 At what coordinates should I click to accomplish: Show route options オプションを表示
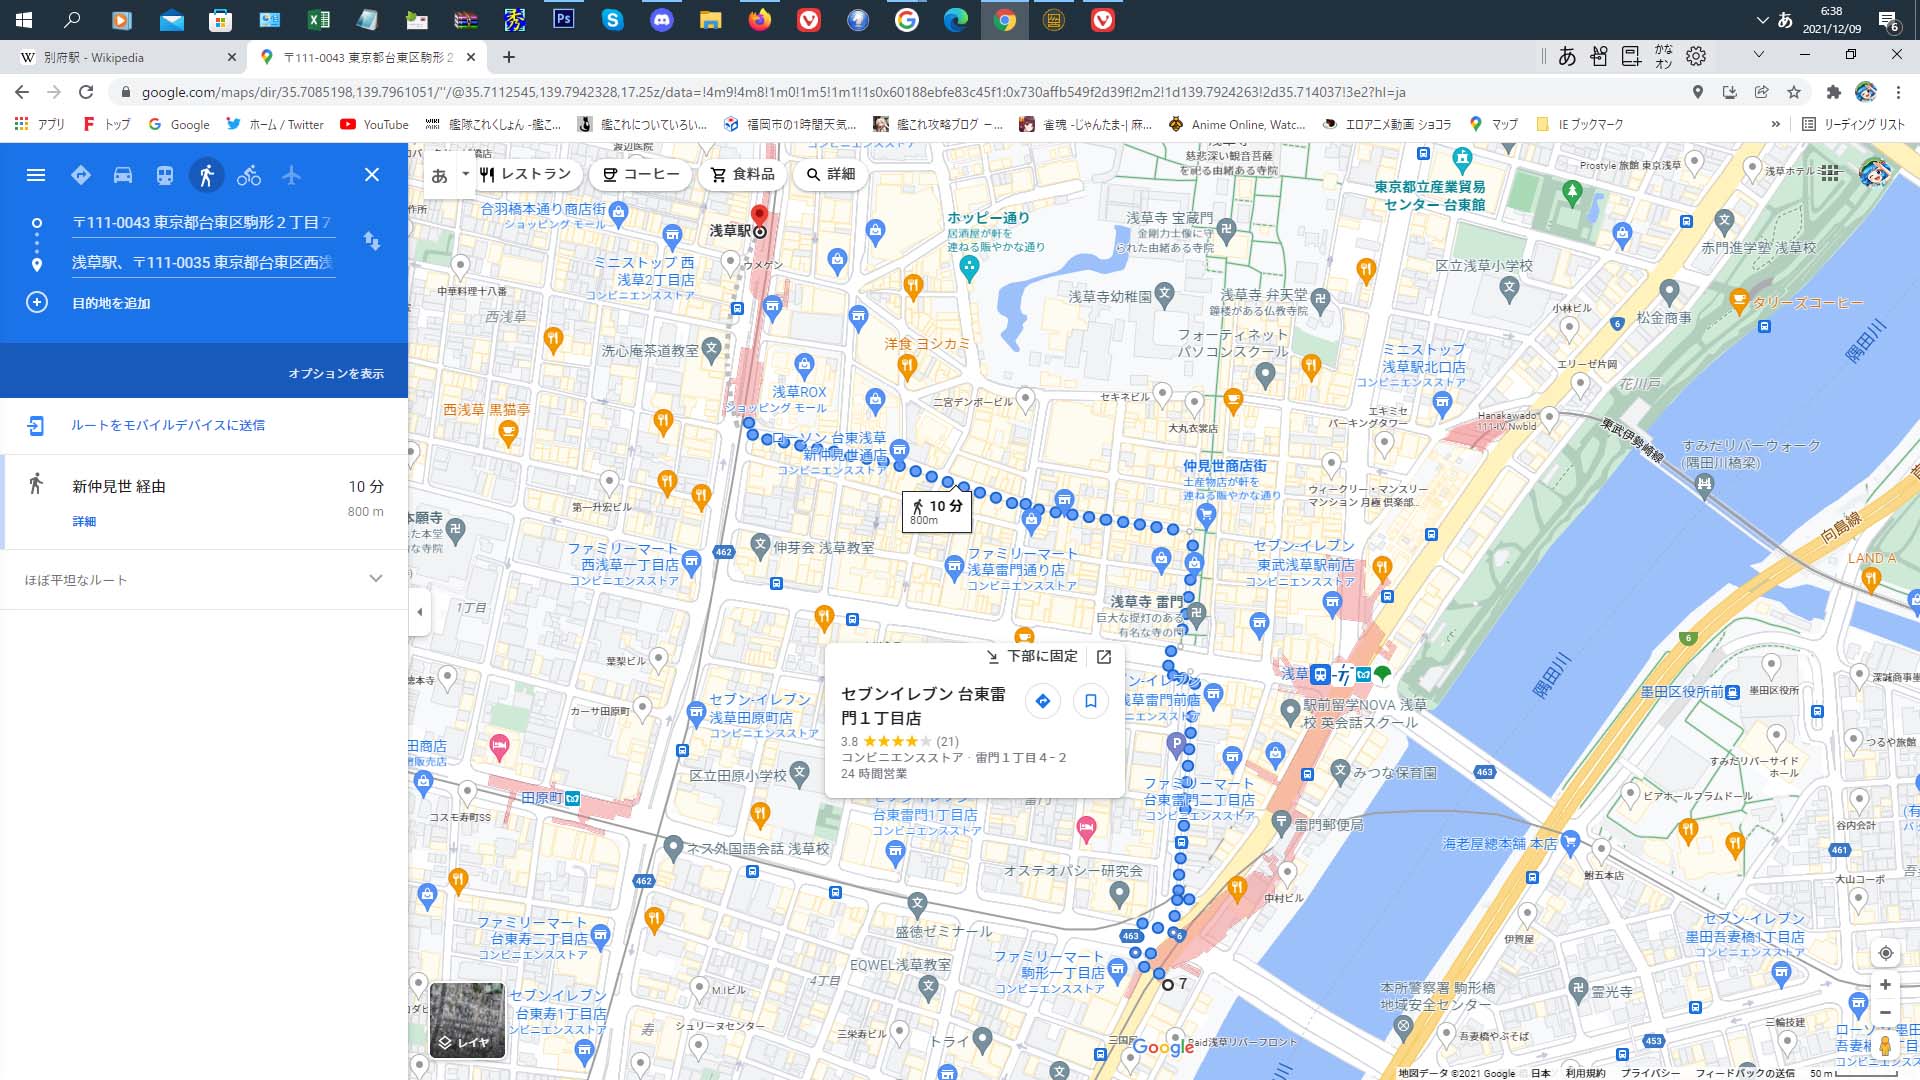click(x=336, y=373)
